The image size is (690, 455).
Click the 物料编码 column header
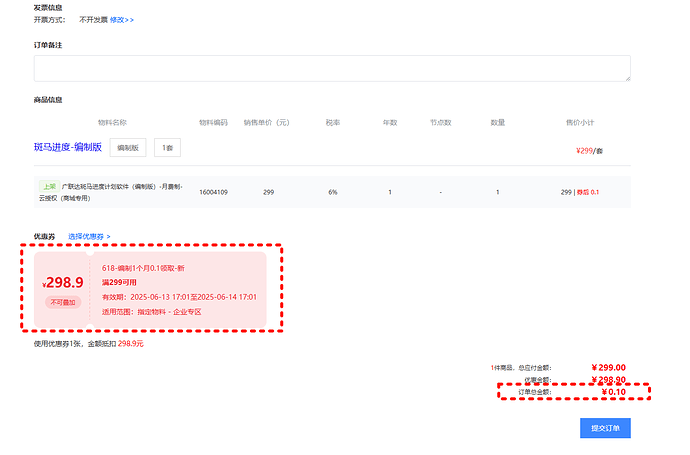pyautogui.click(x=213, y=122)
